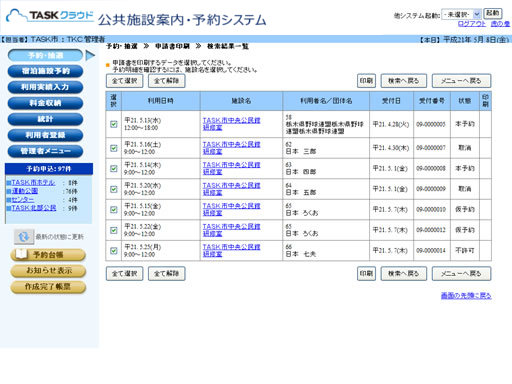Click the 検索結果一覧 breadcrumb text
The image size is (512, 384).
228,46
